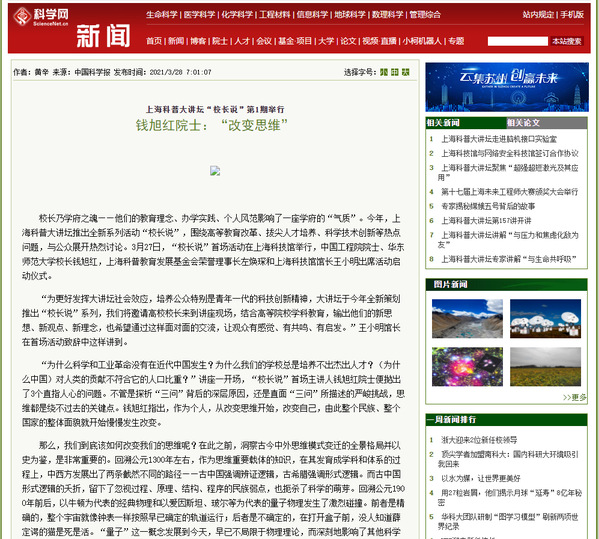Viewport: 599px width, 539px height.
Task: Click the >>更多 more photos link
Action: pyautogui.click(x=575, y=397)
